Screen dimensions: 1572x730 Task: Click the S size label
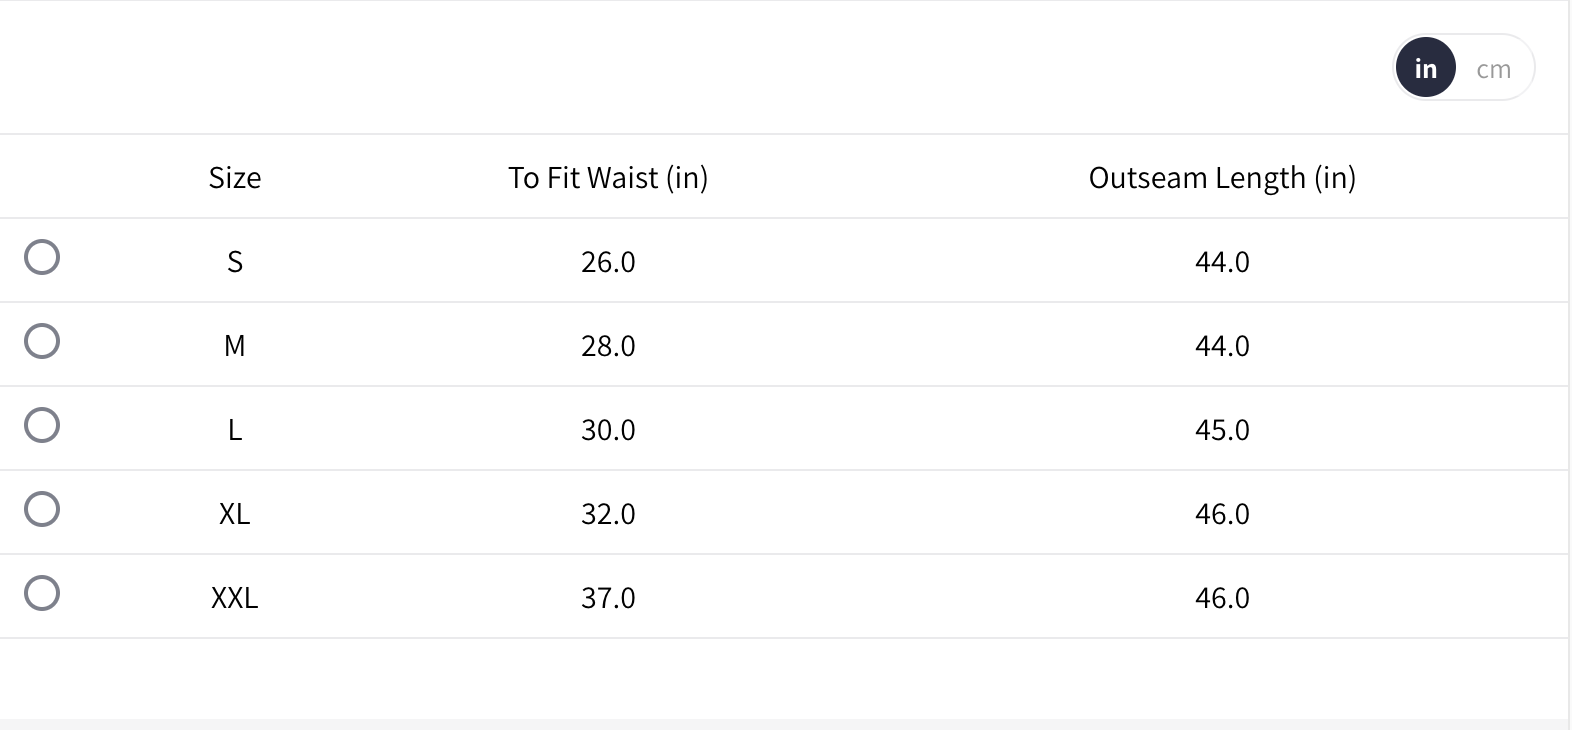(x=235, y=262)
